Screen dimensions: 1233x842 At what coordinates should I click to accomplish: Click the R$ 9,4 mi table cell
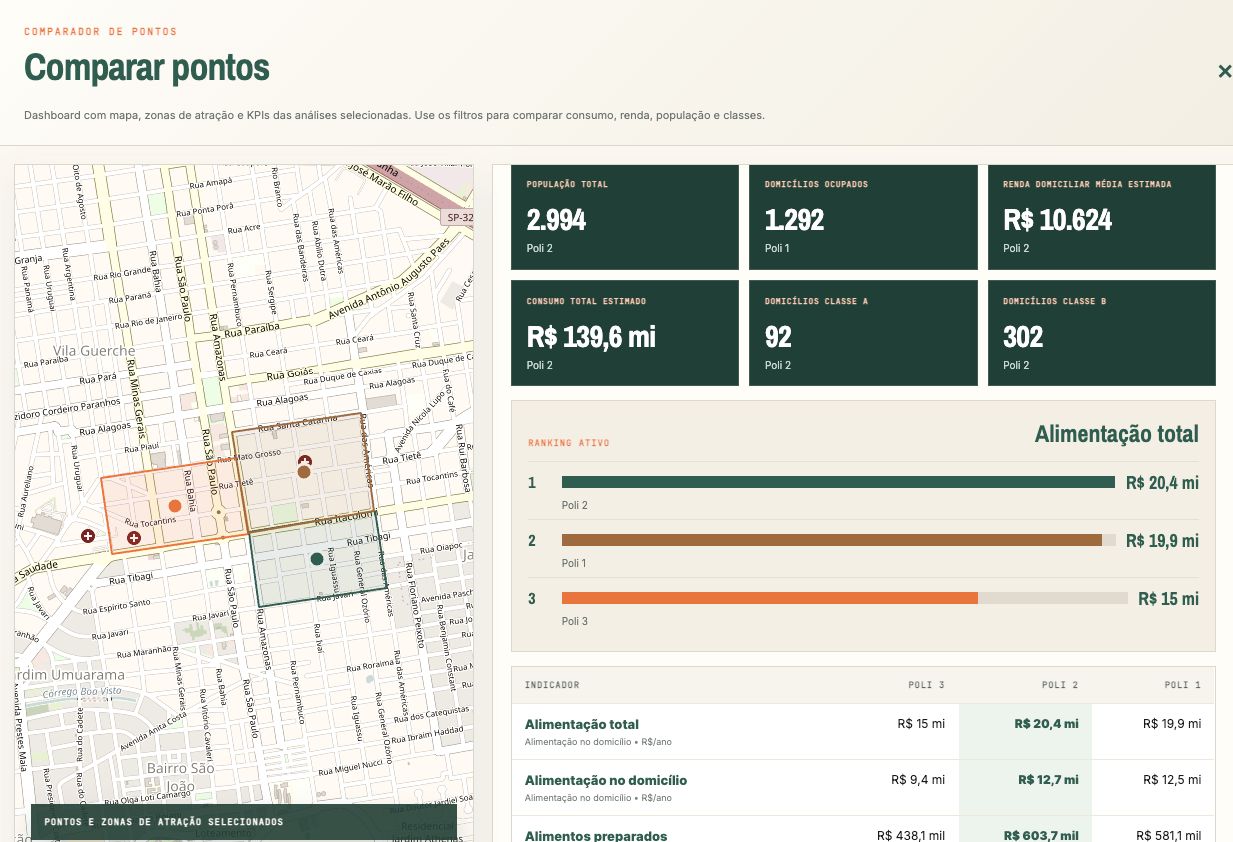pyautogui.click(x=918, y=780)
